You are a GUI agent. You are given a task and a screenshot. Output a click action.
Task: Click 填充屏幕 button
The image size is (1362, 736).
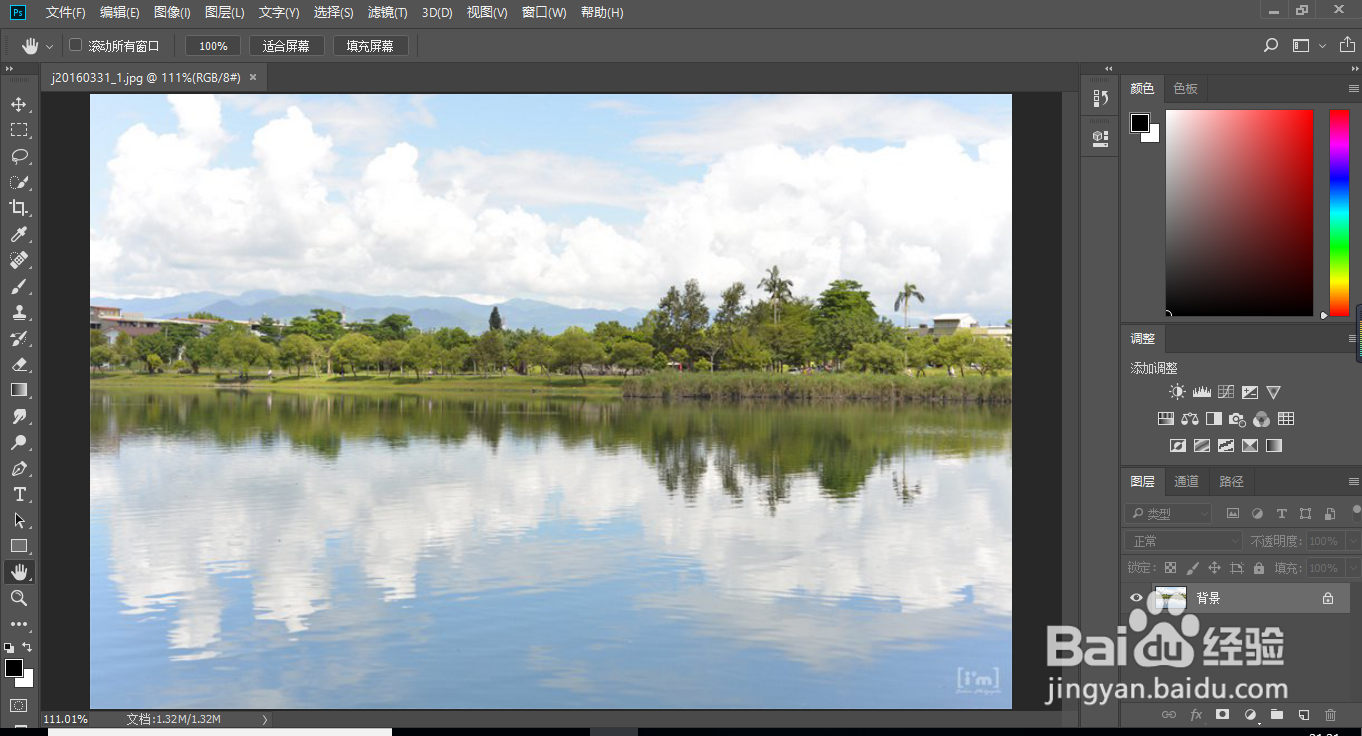pos(371,46)
